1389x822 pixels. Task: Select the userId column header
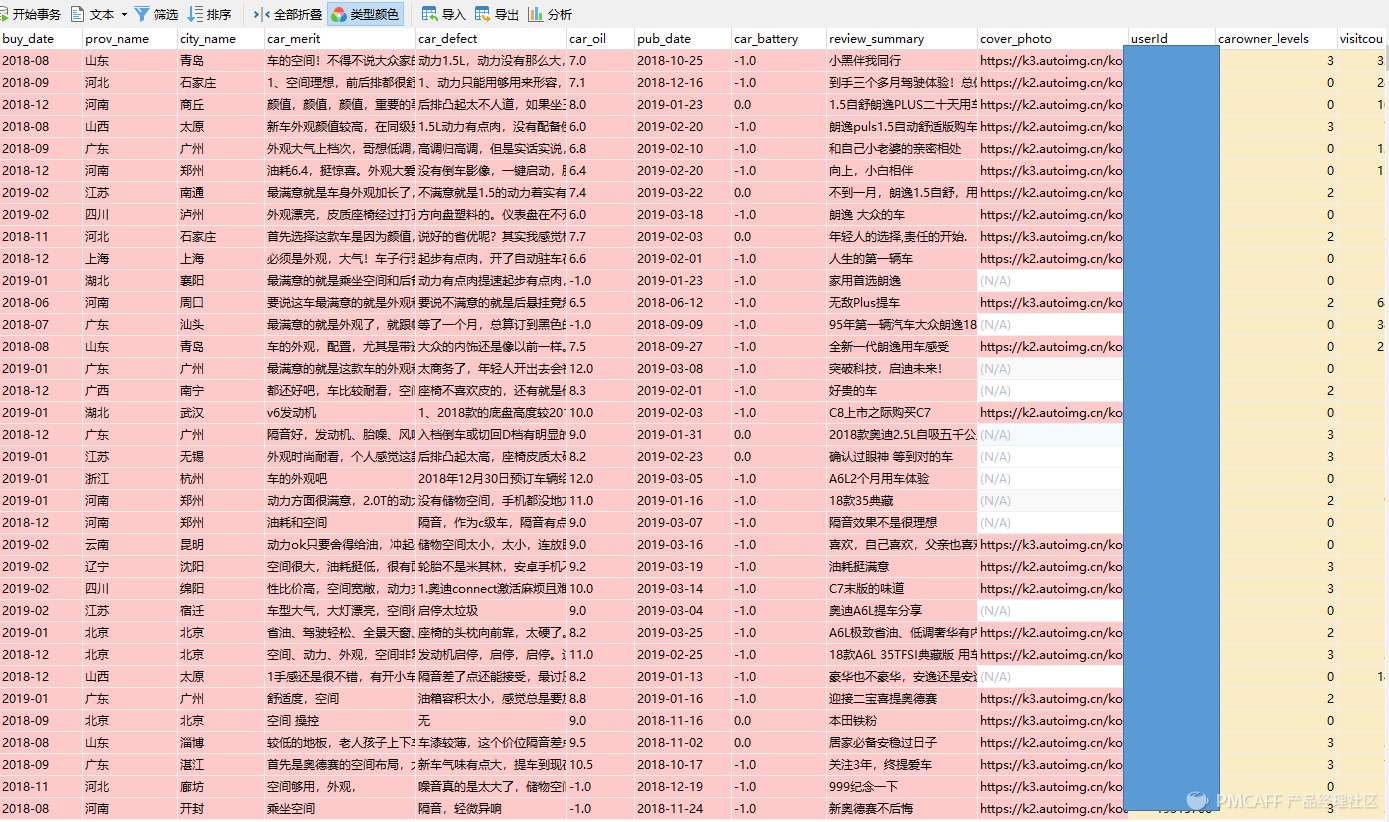point(1171,39)
